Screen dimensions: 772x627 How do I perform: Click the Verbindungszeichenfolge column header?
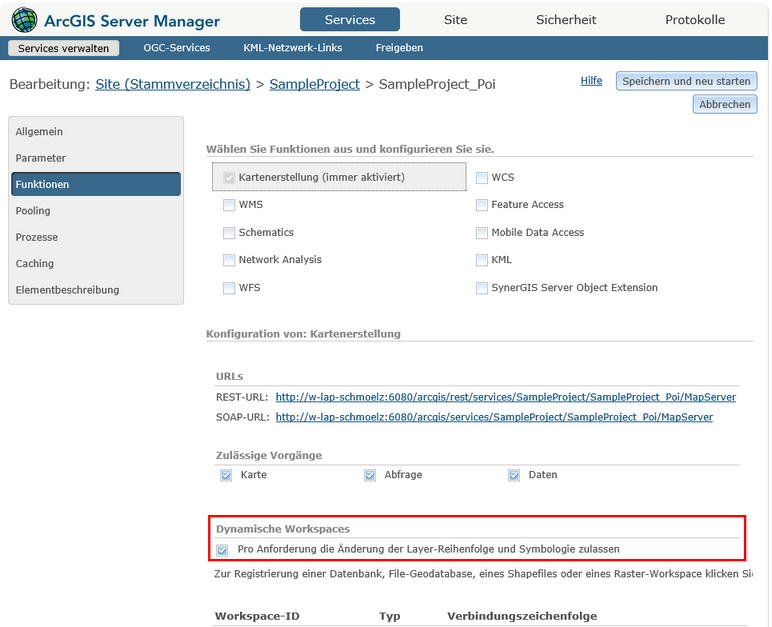click(x=522, y=616)
